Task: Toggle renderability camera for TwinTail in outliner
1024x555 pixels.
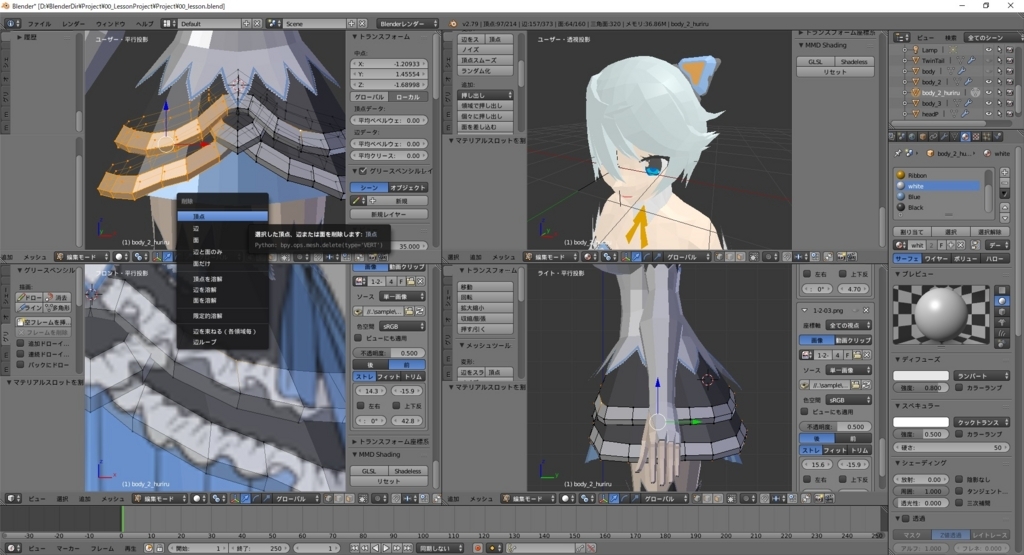Action: (x=1010, y=60)
